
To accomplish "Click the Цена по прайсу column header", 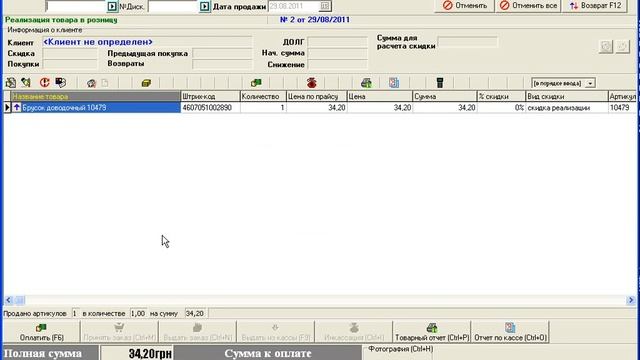I will pos(317,97).
